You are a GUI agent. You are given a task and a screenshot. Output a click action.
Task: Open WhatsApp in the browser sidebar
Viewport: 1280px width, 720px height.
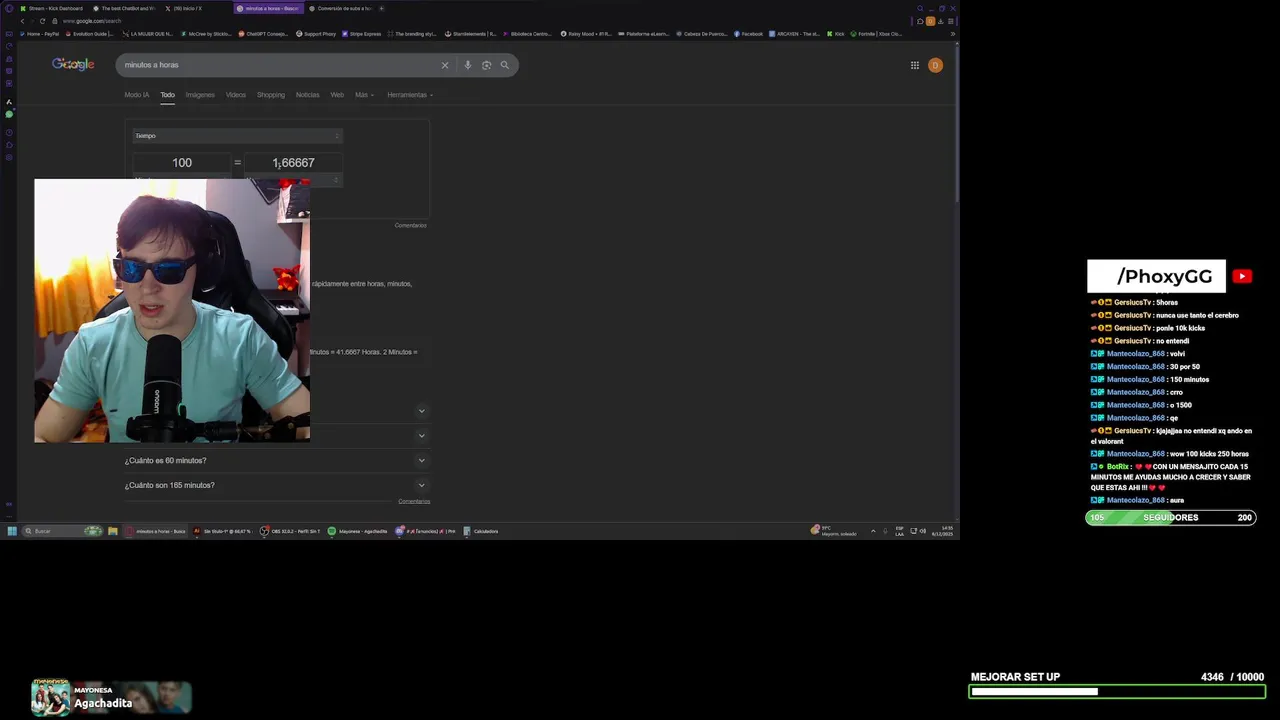click(x=9, y=114)
